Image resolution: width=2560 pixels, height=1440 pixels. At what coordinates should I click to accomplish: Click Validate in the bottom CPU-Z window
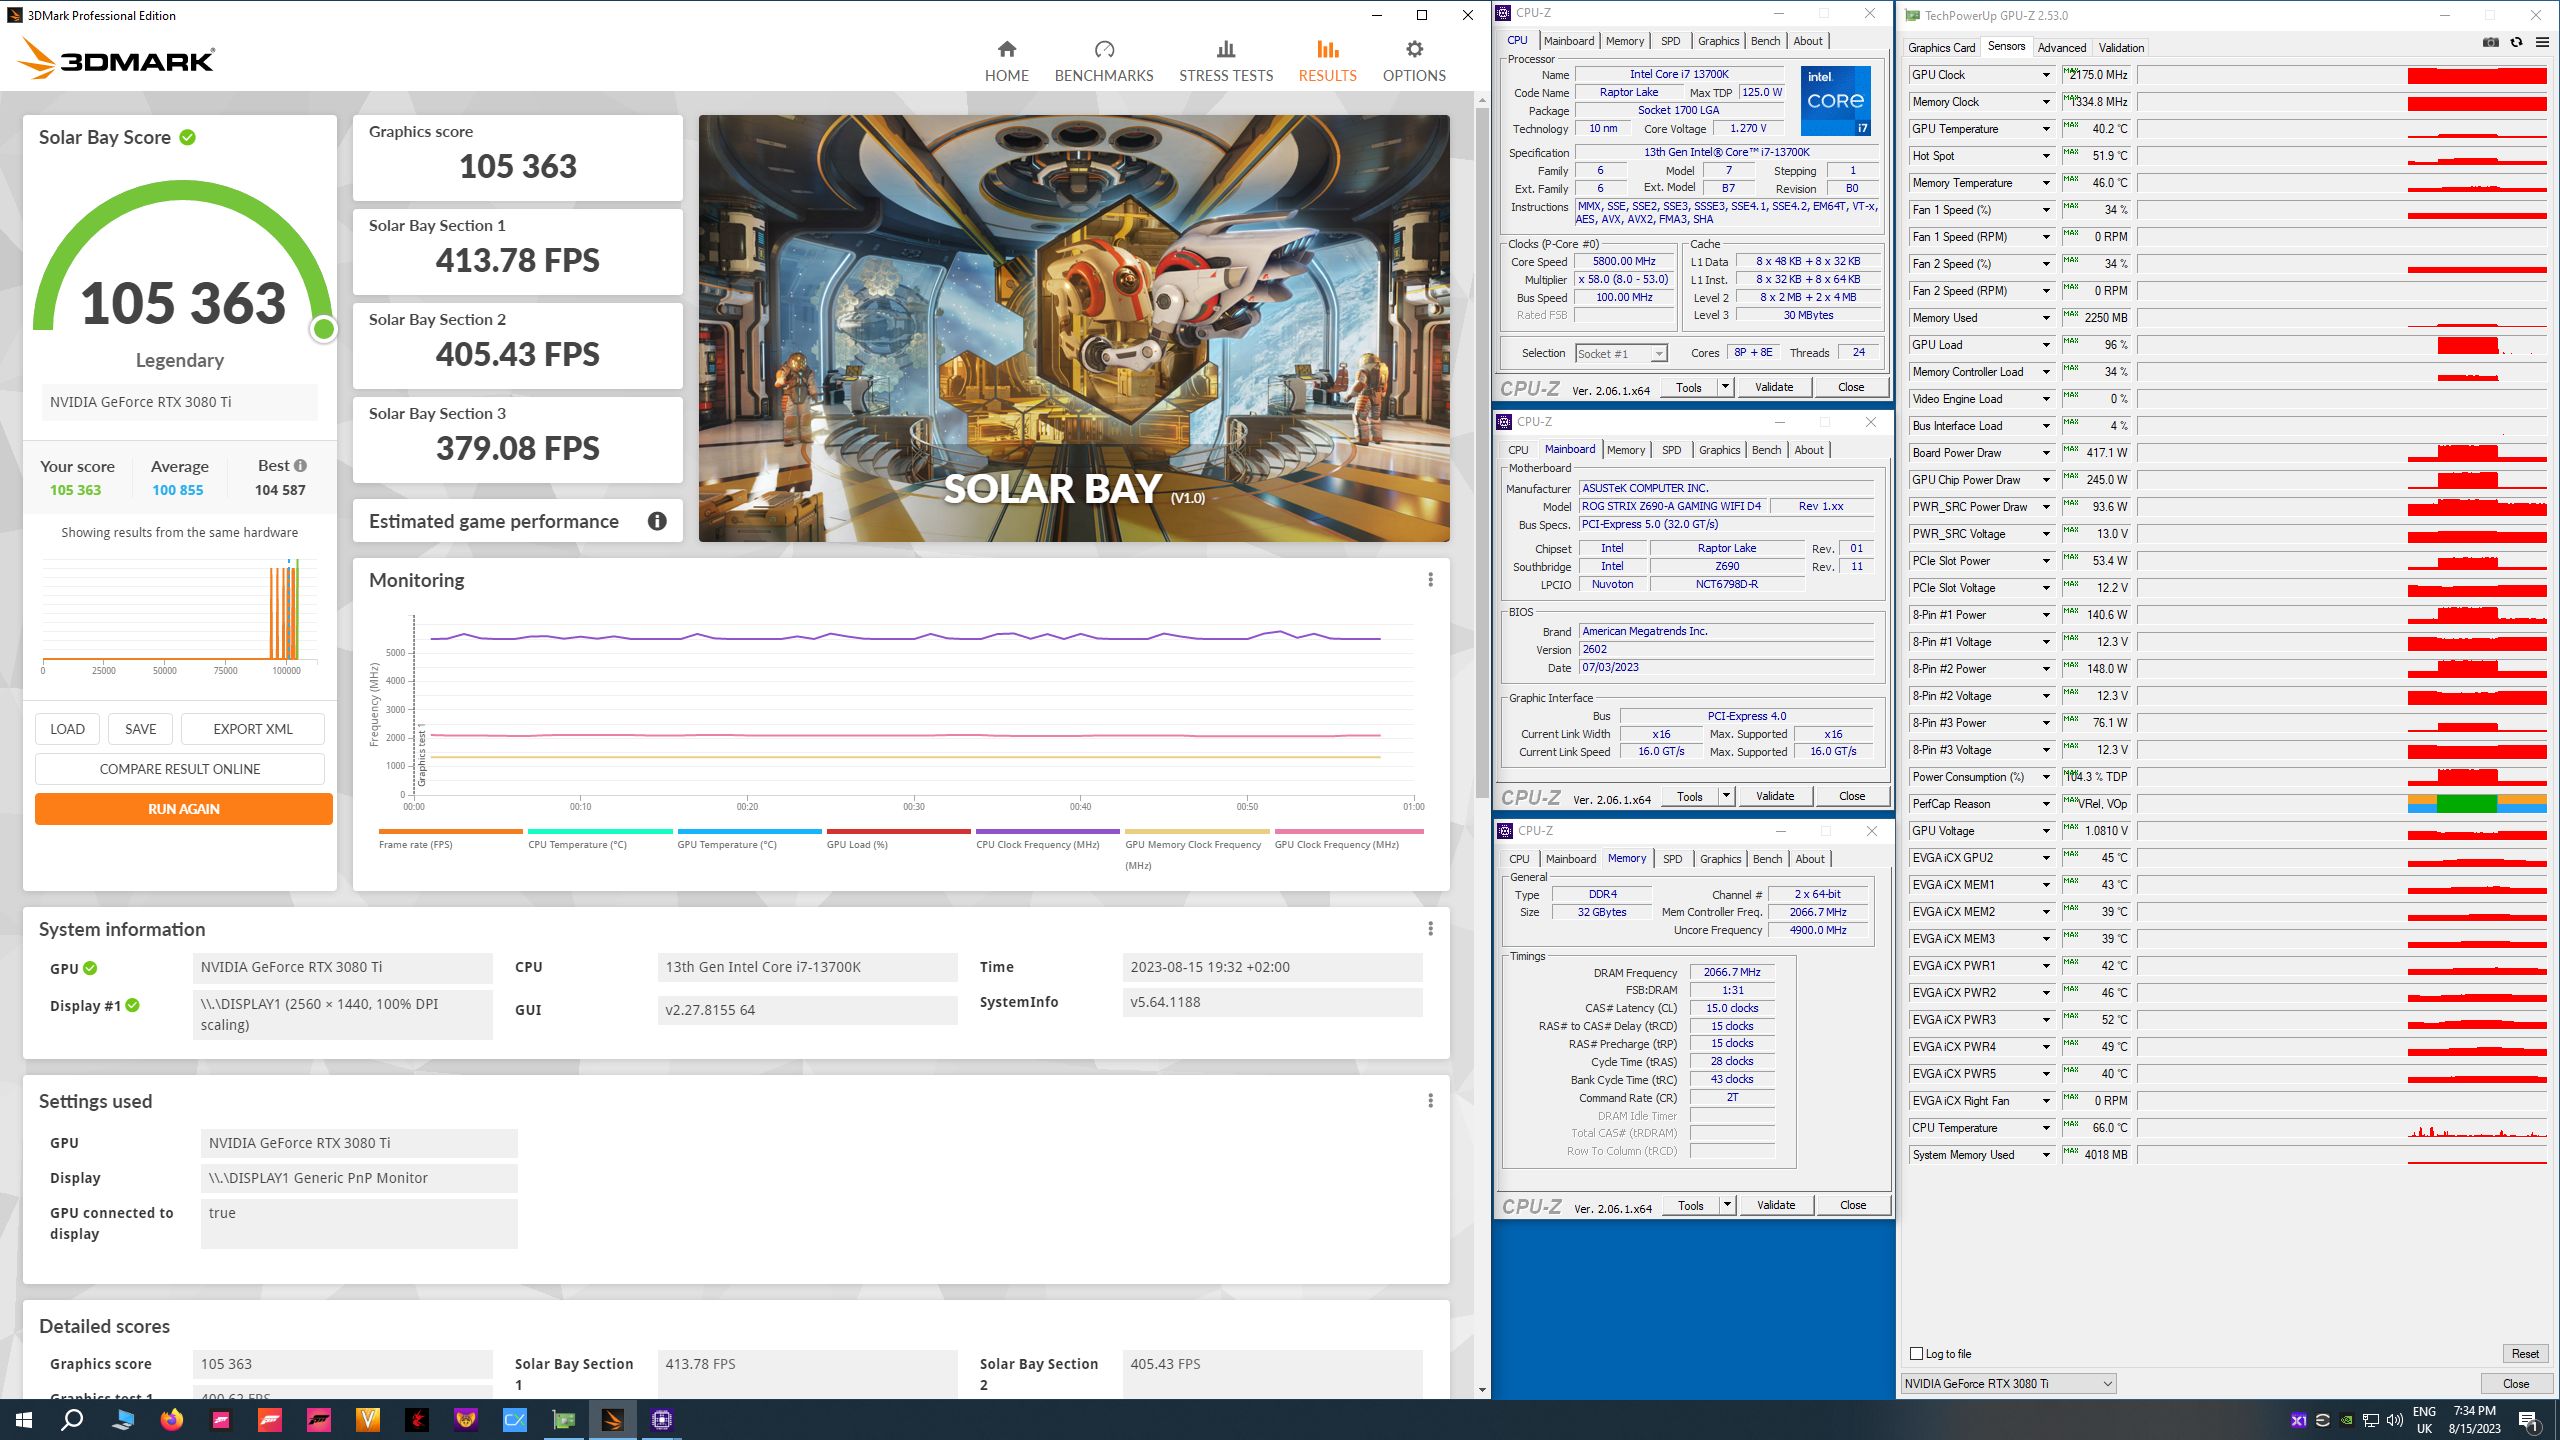[1775, 1205]
